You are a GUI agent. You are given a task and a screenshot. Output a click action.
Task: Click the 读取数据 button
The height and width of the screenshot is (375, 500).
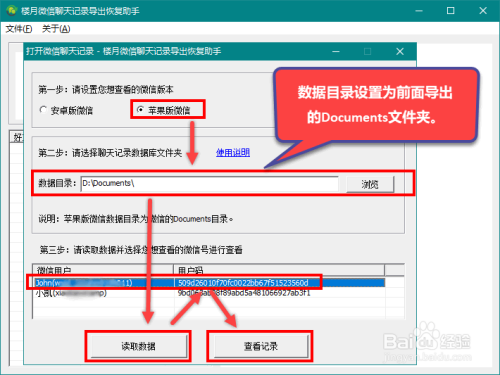(138, 346)
